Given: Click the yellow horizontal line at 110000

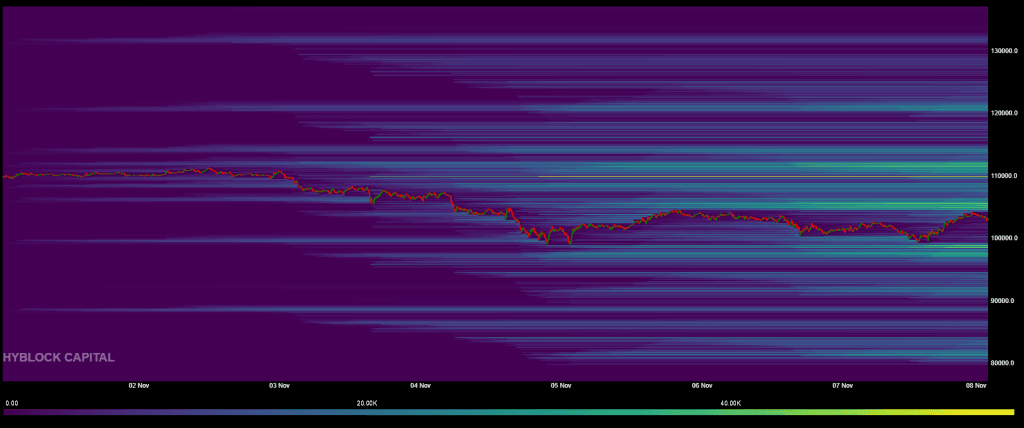Looking at the screenshot, I should click(760, 176).
